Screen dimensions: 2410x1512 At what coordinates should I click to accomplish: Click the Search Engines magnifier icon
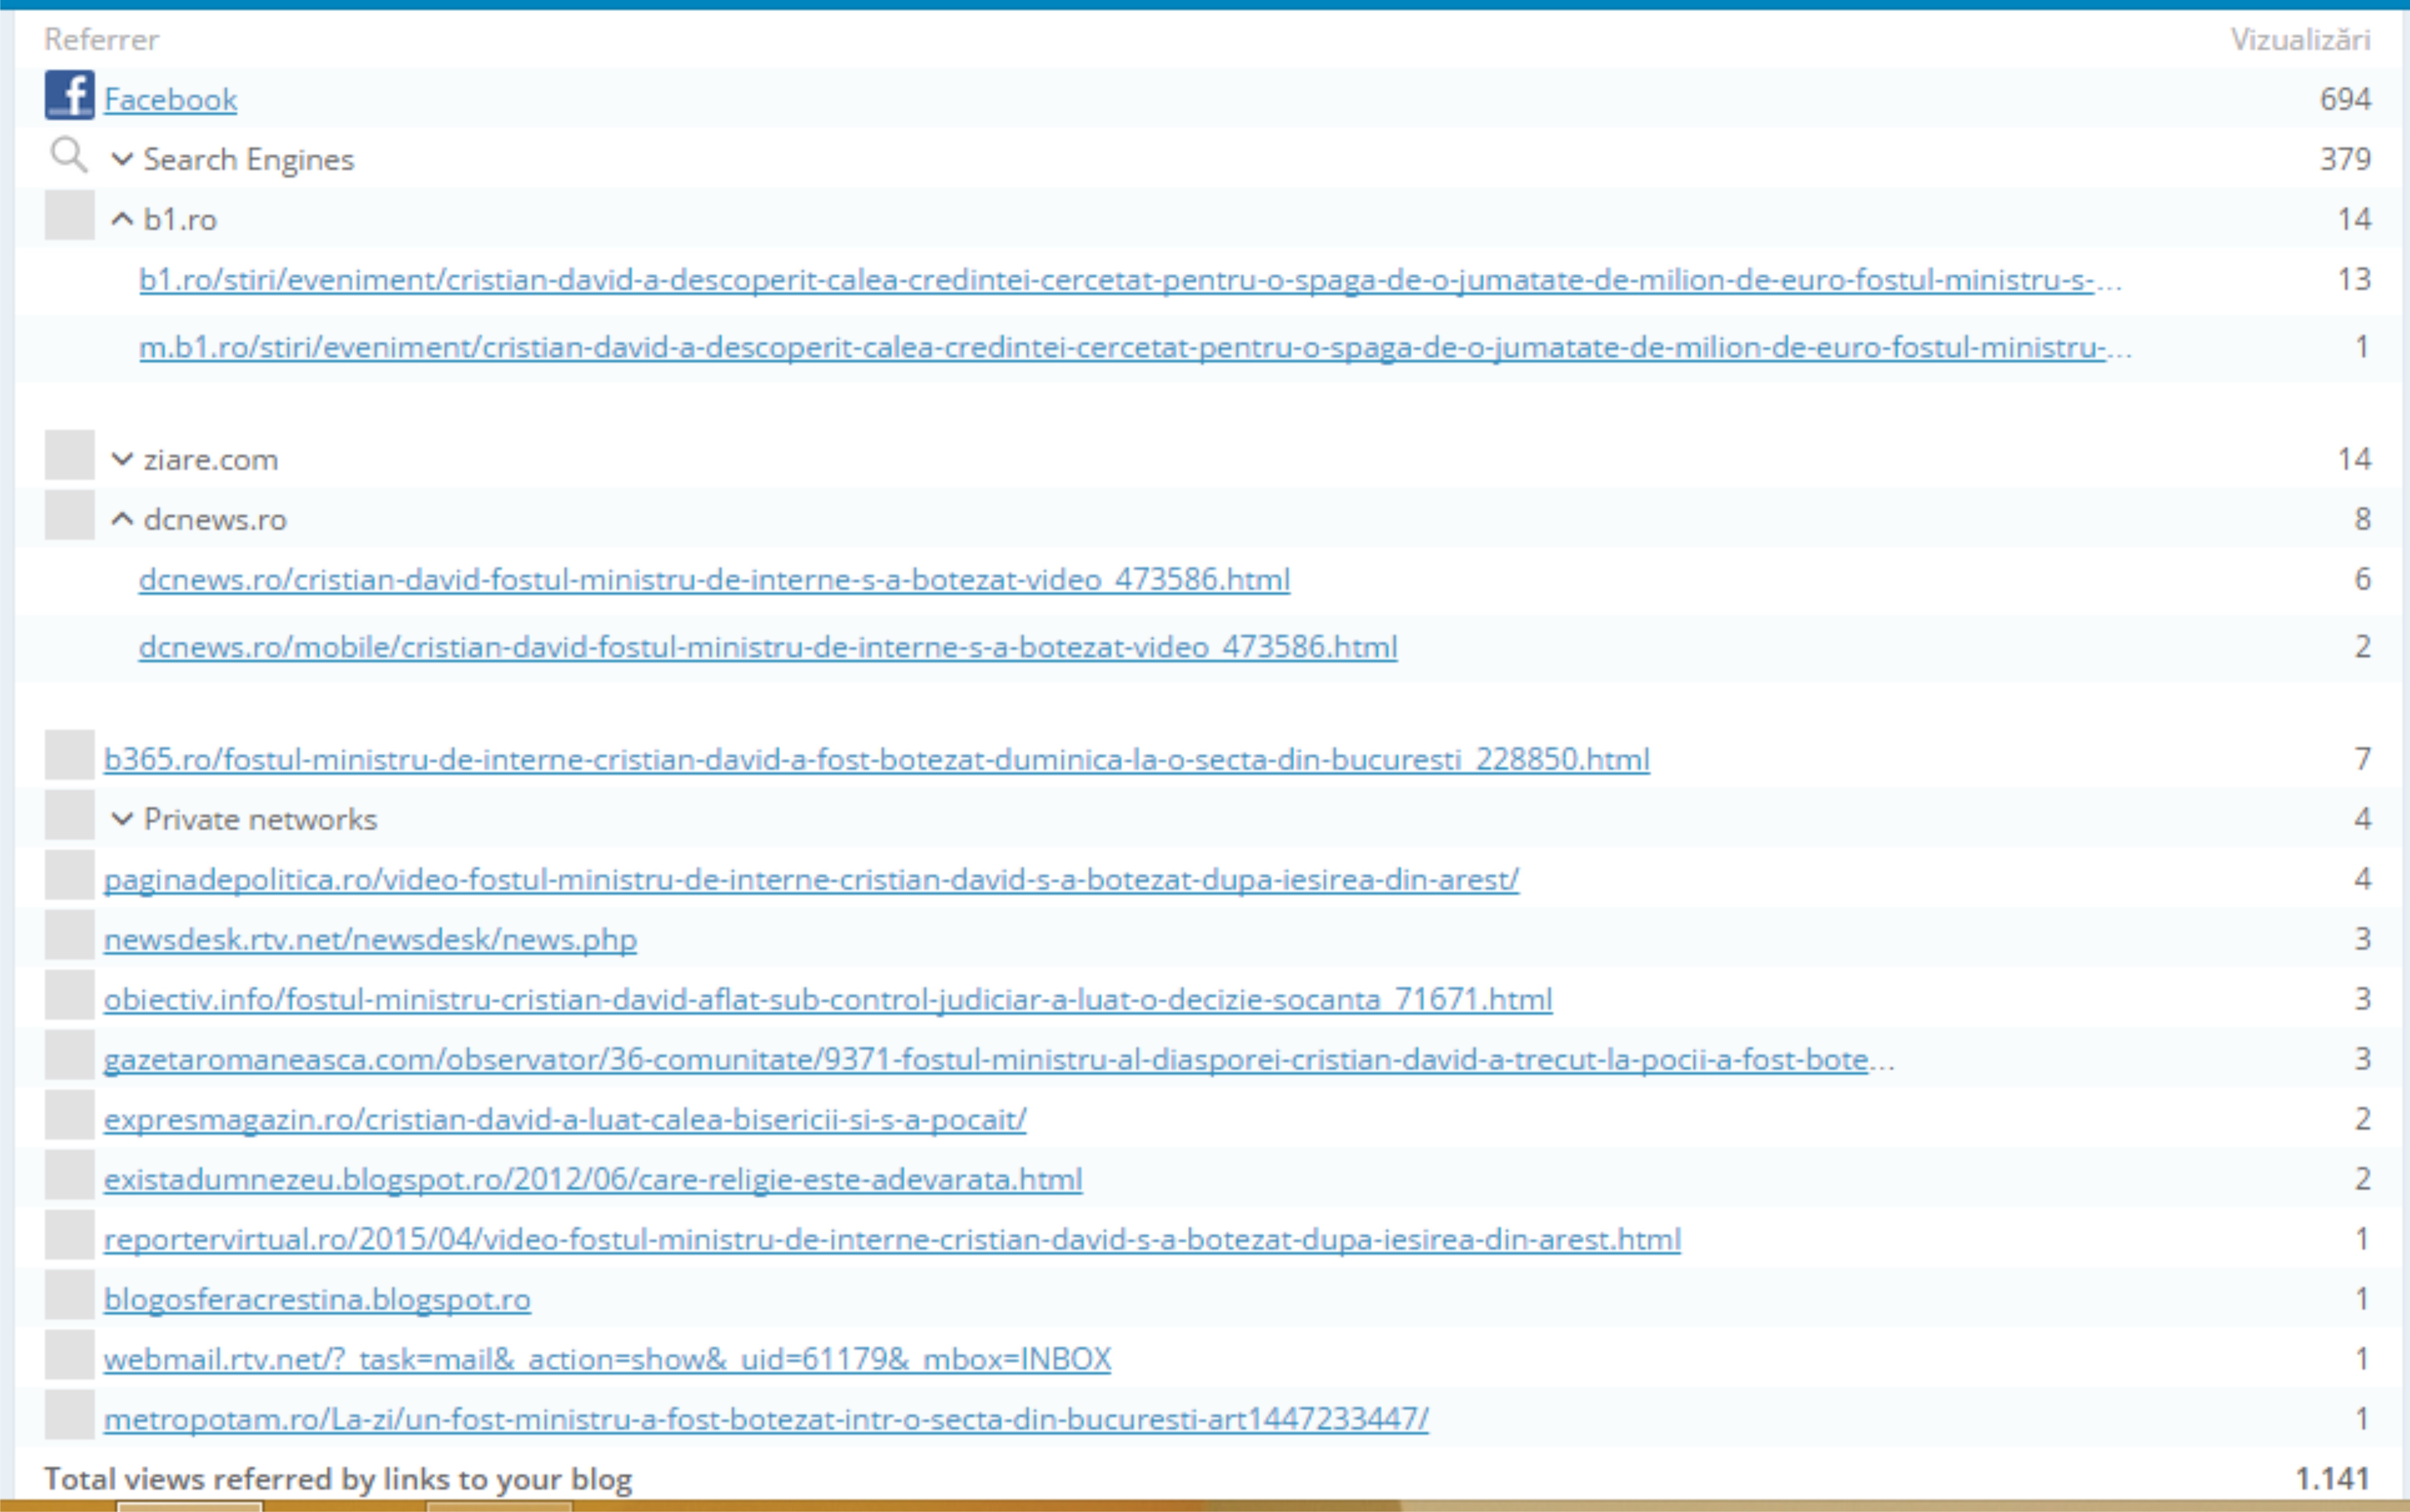68,155
